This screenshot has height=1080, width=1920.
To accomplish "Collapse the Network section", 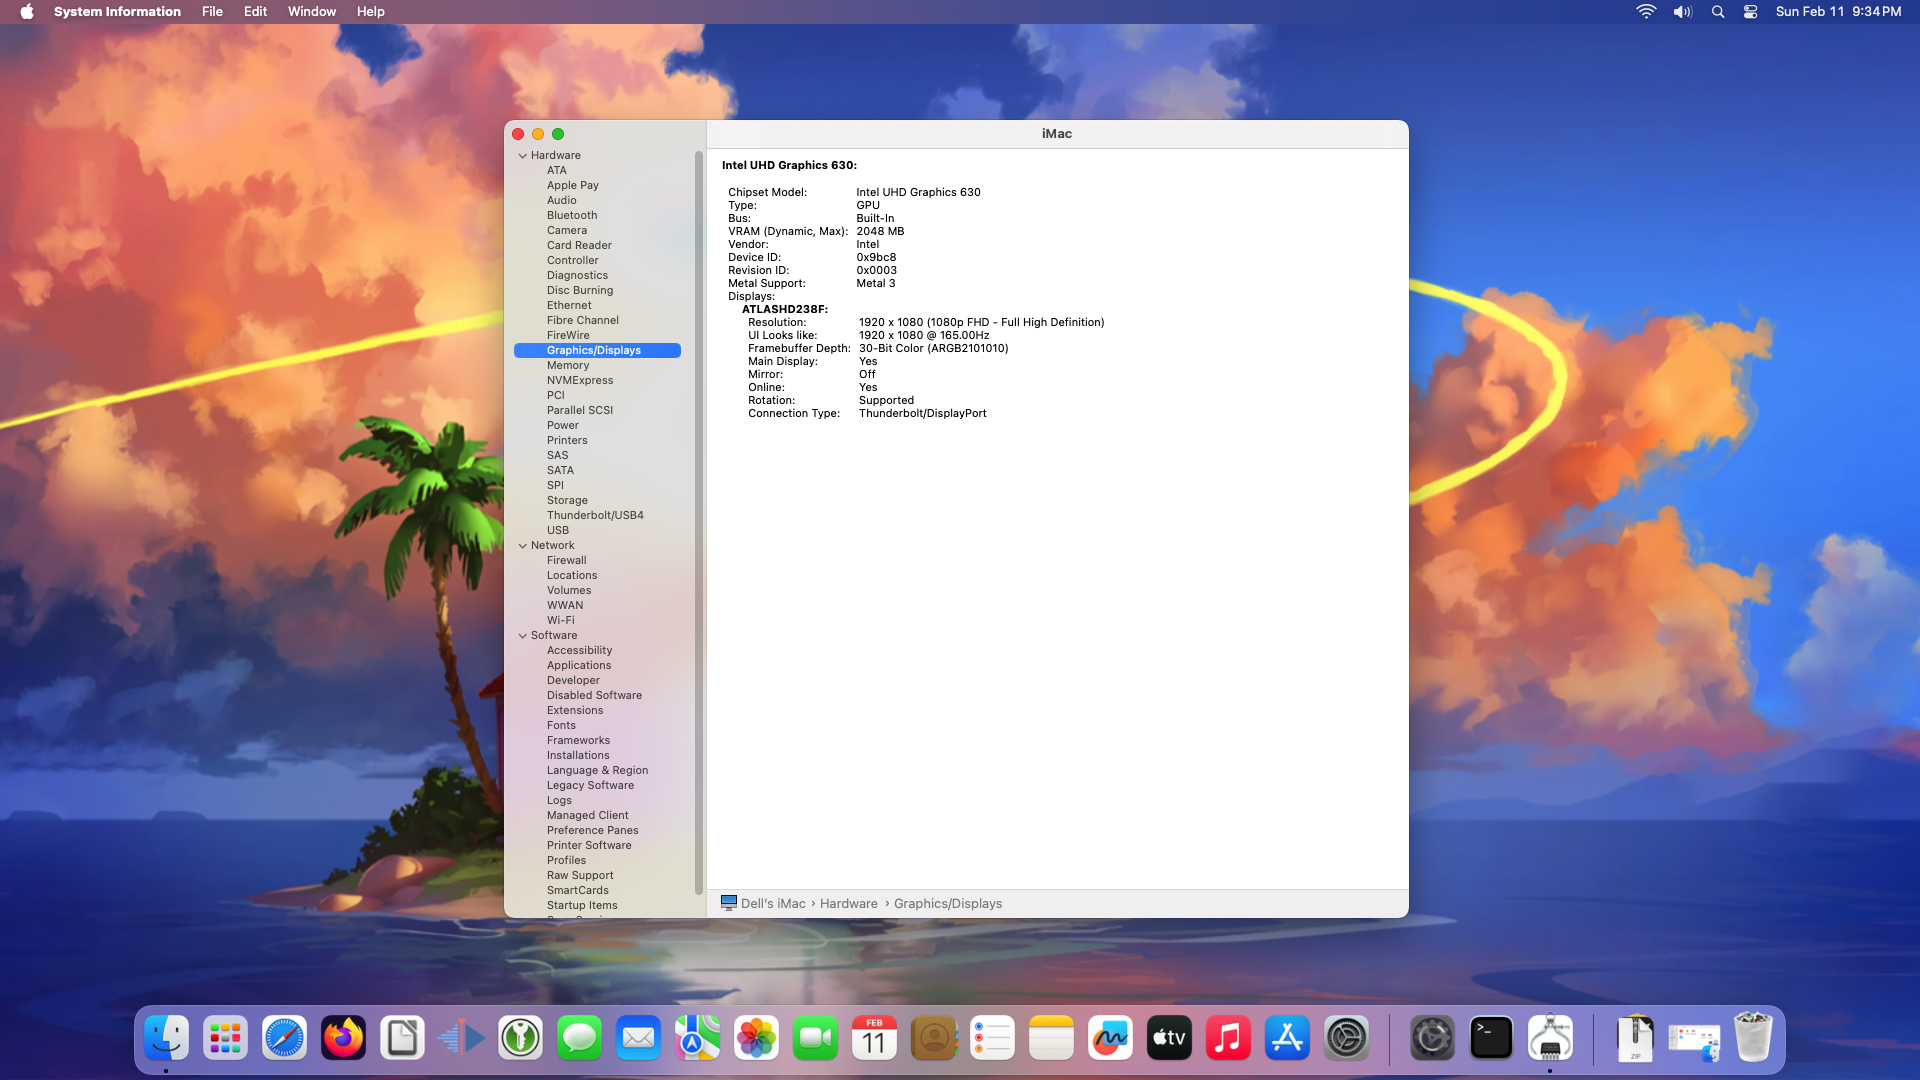I will coord(522,546).
